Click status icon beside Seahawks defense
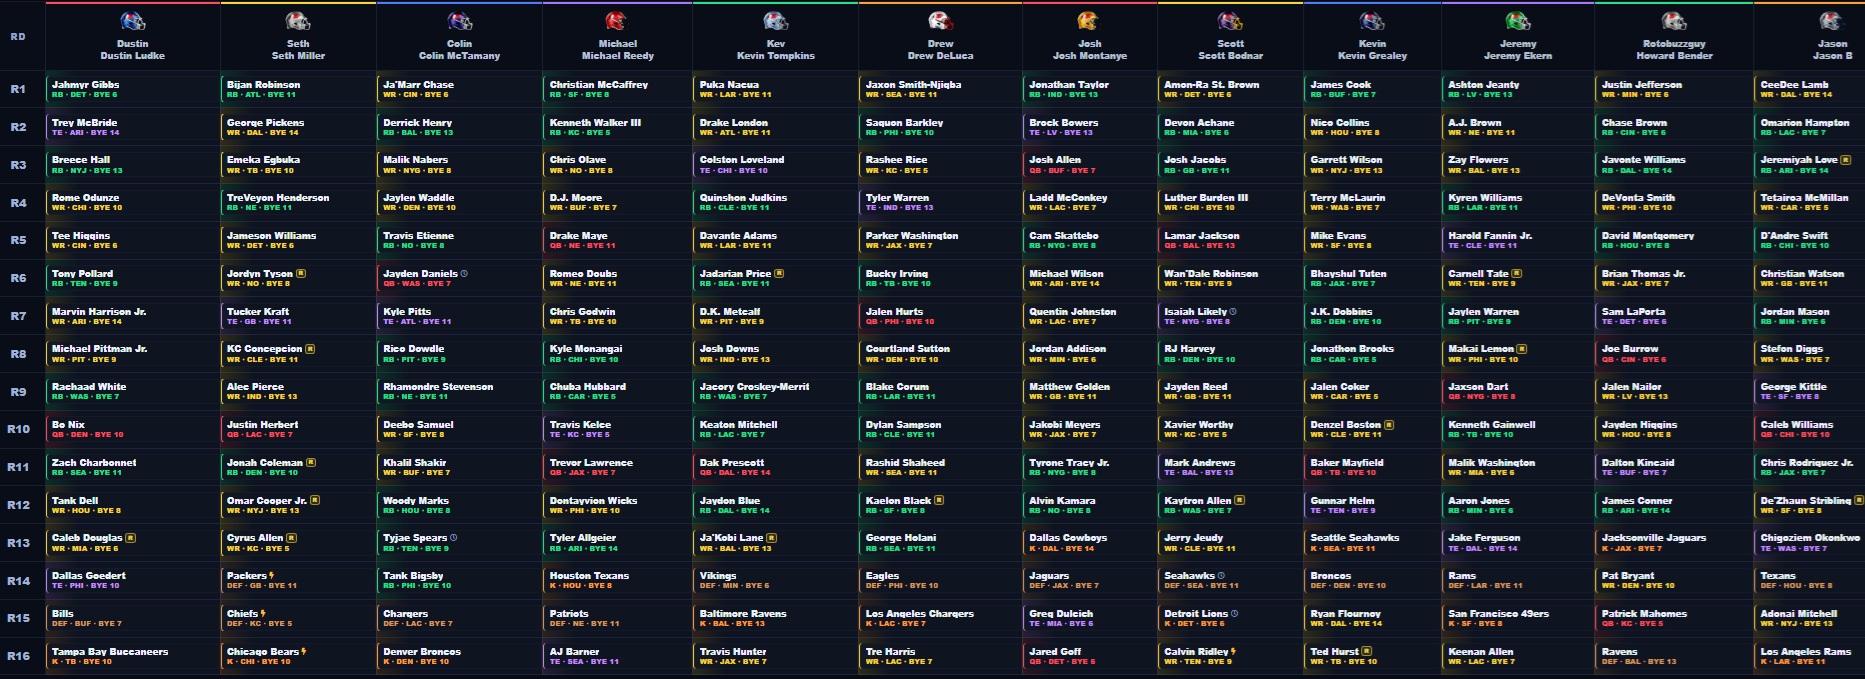Screen dimensions: 1865x679 pyautogui.click(x=1222, y=576)
